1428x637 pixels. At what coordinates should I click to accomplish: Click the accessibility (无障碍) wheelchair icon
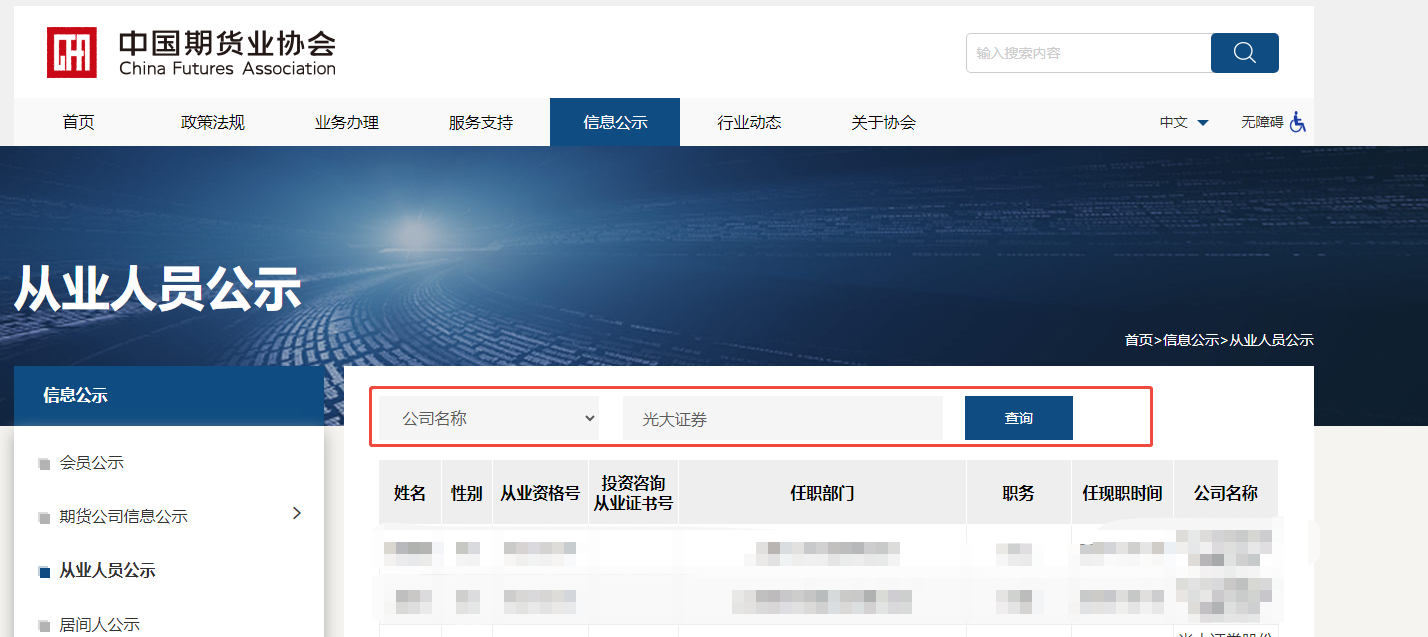pyautogui.click(x=1298, y=121)
